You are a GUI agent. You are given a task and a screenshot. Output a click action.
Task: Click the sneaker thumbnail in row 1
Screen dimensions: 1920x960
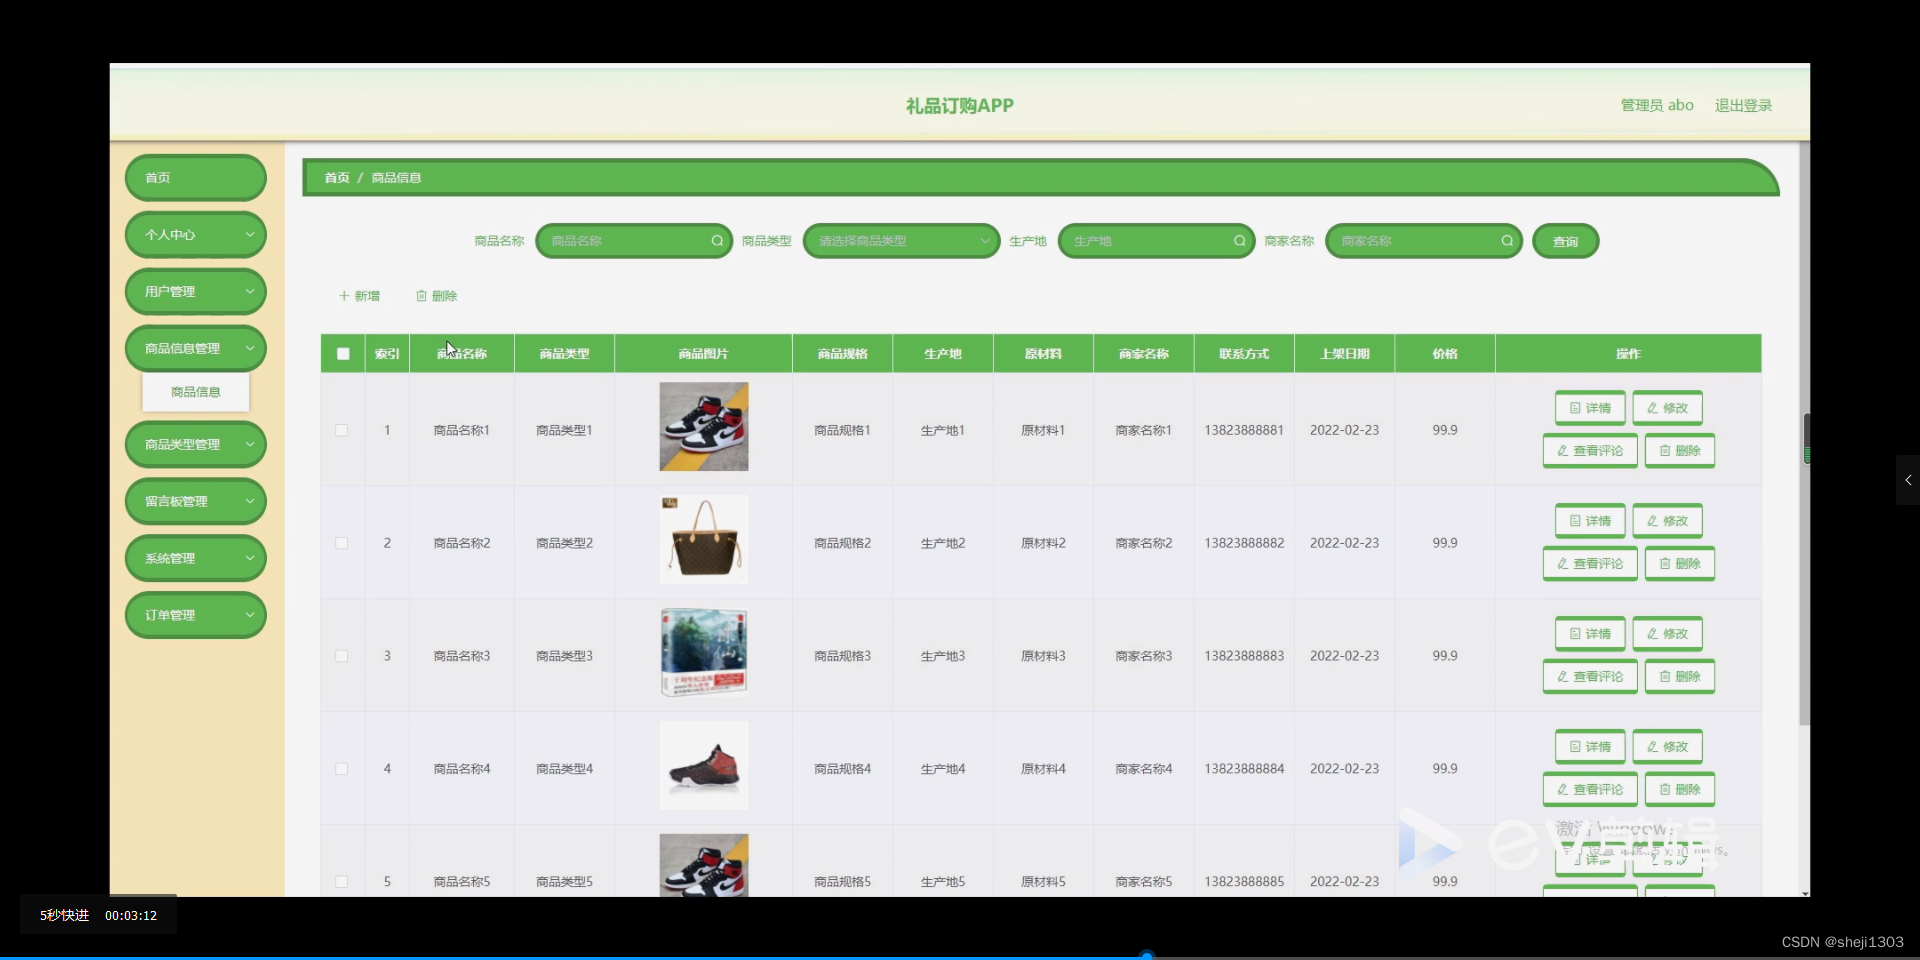pyautogui.click(x=703, y=426)
